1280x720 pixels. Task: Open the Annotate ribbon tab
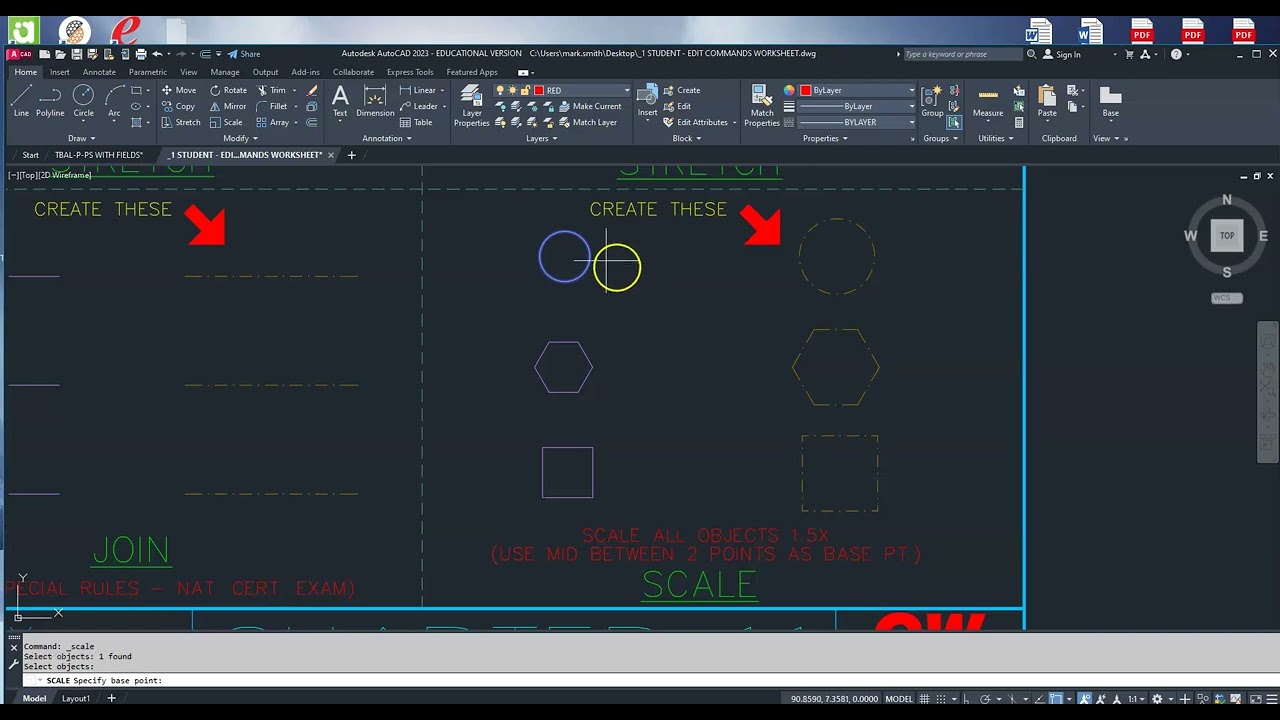tap(99, 72)
